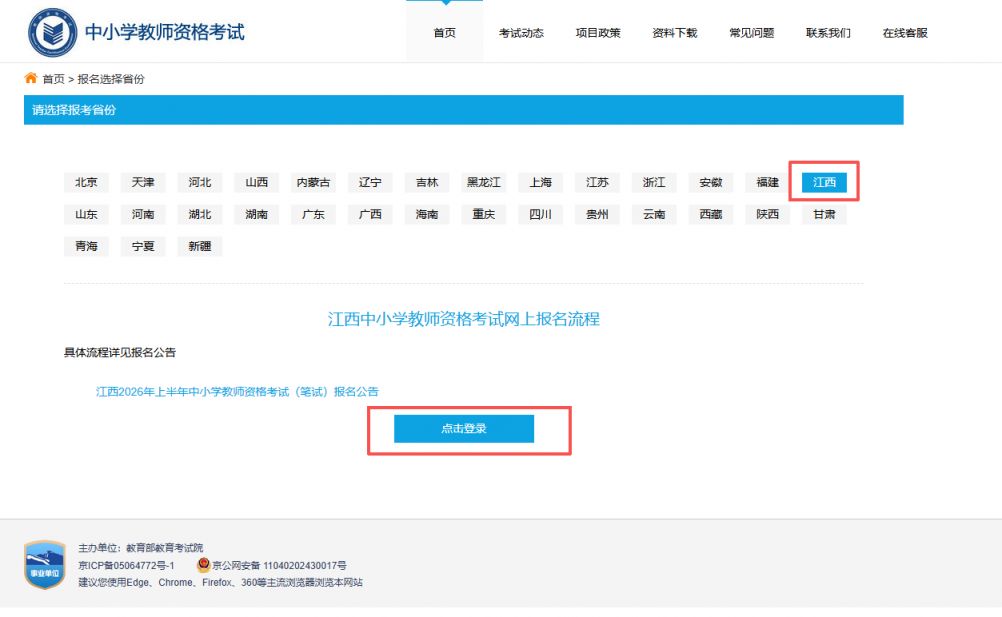
Task: Select the 新疆 province option
Action: click(199, 246)
